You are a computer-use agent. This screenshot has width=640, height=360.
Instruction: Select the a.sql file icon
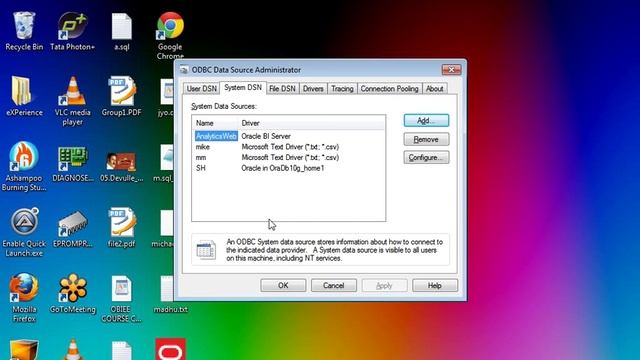coord(122,31)
